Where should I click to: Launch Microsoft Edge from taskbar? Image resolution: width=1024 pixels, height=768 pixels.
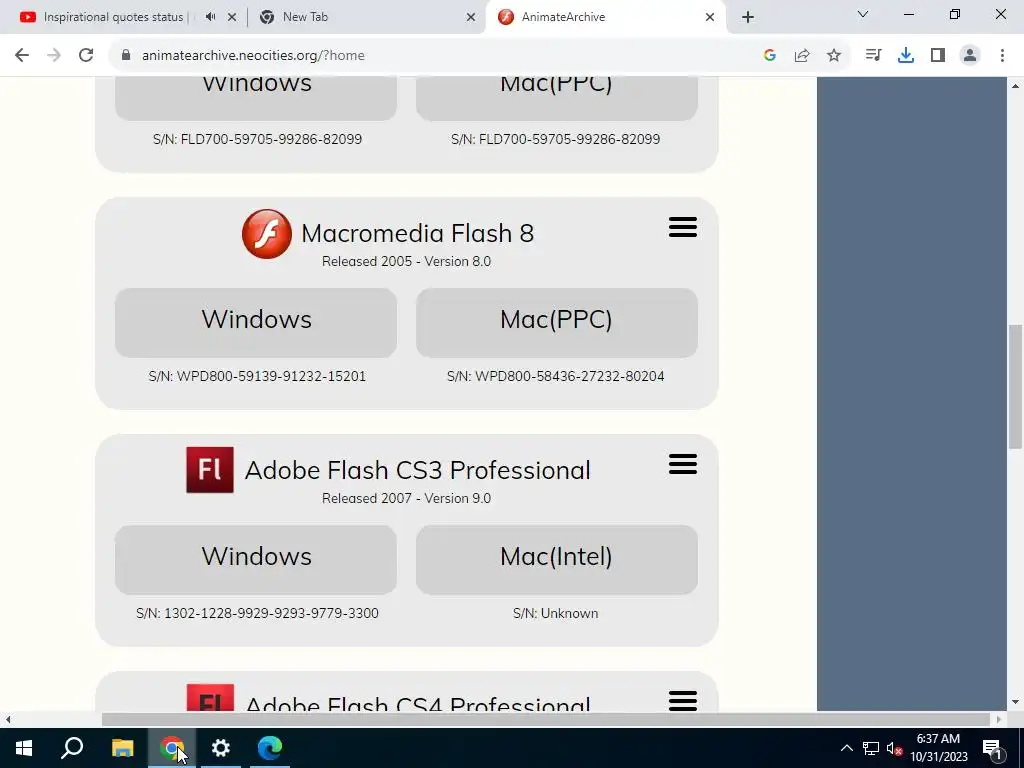pyautogui.click(x=270, y=748)
